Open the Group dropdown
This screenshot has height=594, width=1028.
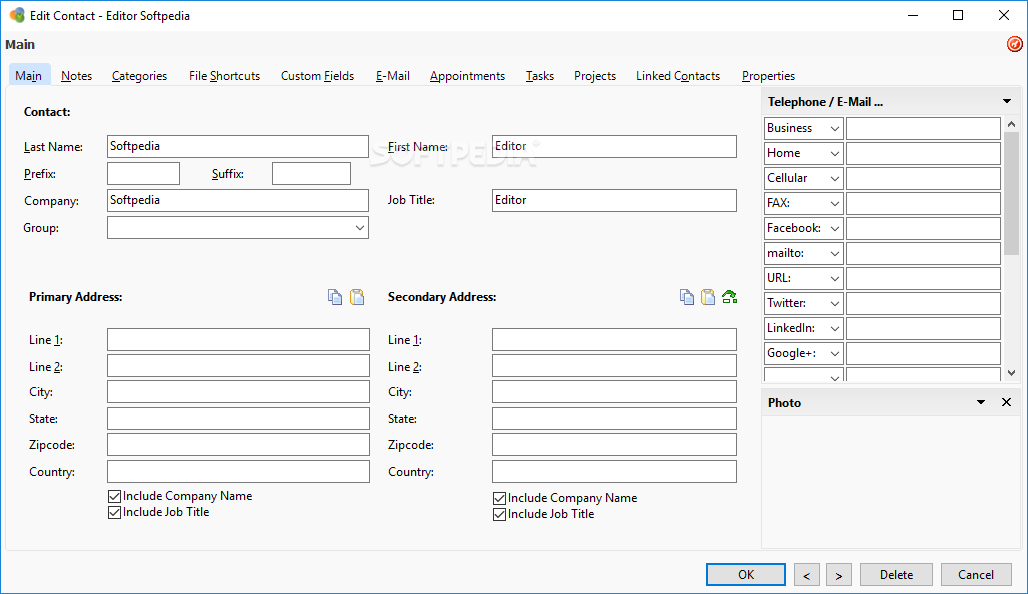point(360,228)
